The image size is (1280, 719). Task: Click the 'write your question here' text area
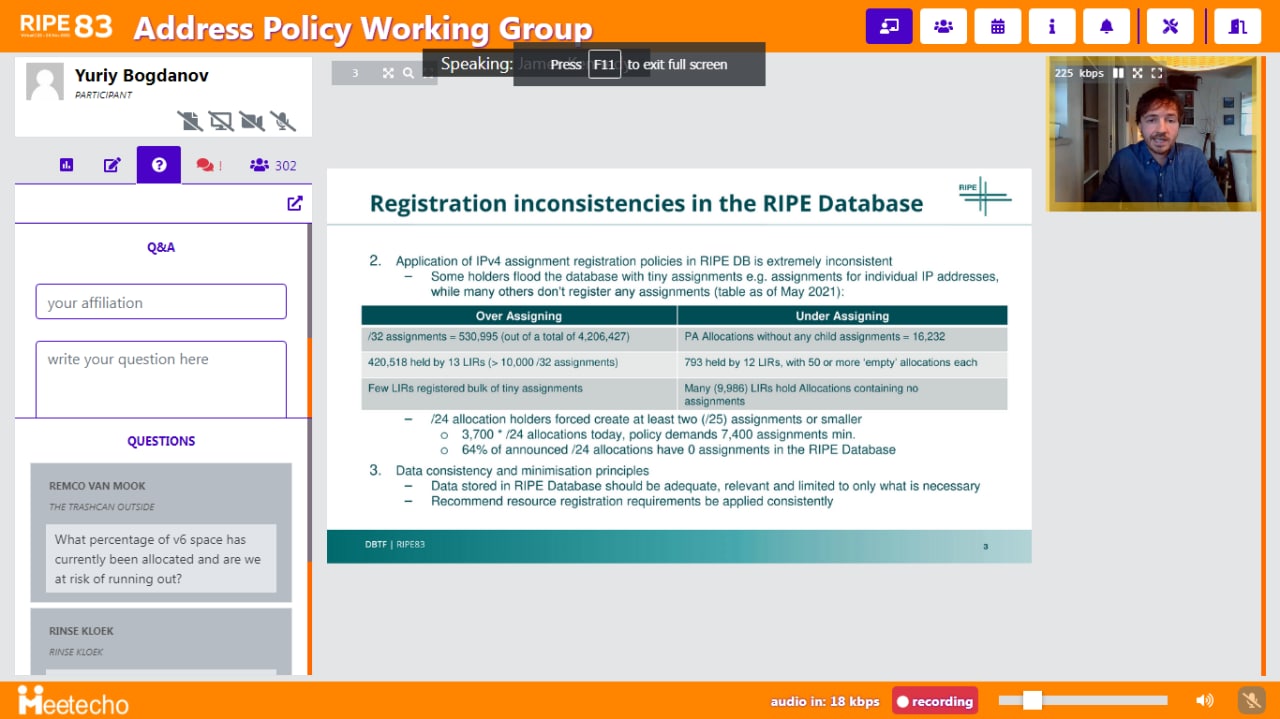(x=161, y=379)
